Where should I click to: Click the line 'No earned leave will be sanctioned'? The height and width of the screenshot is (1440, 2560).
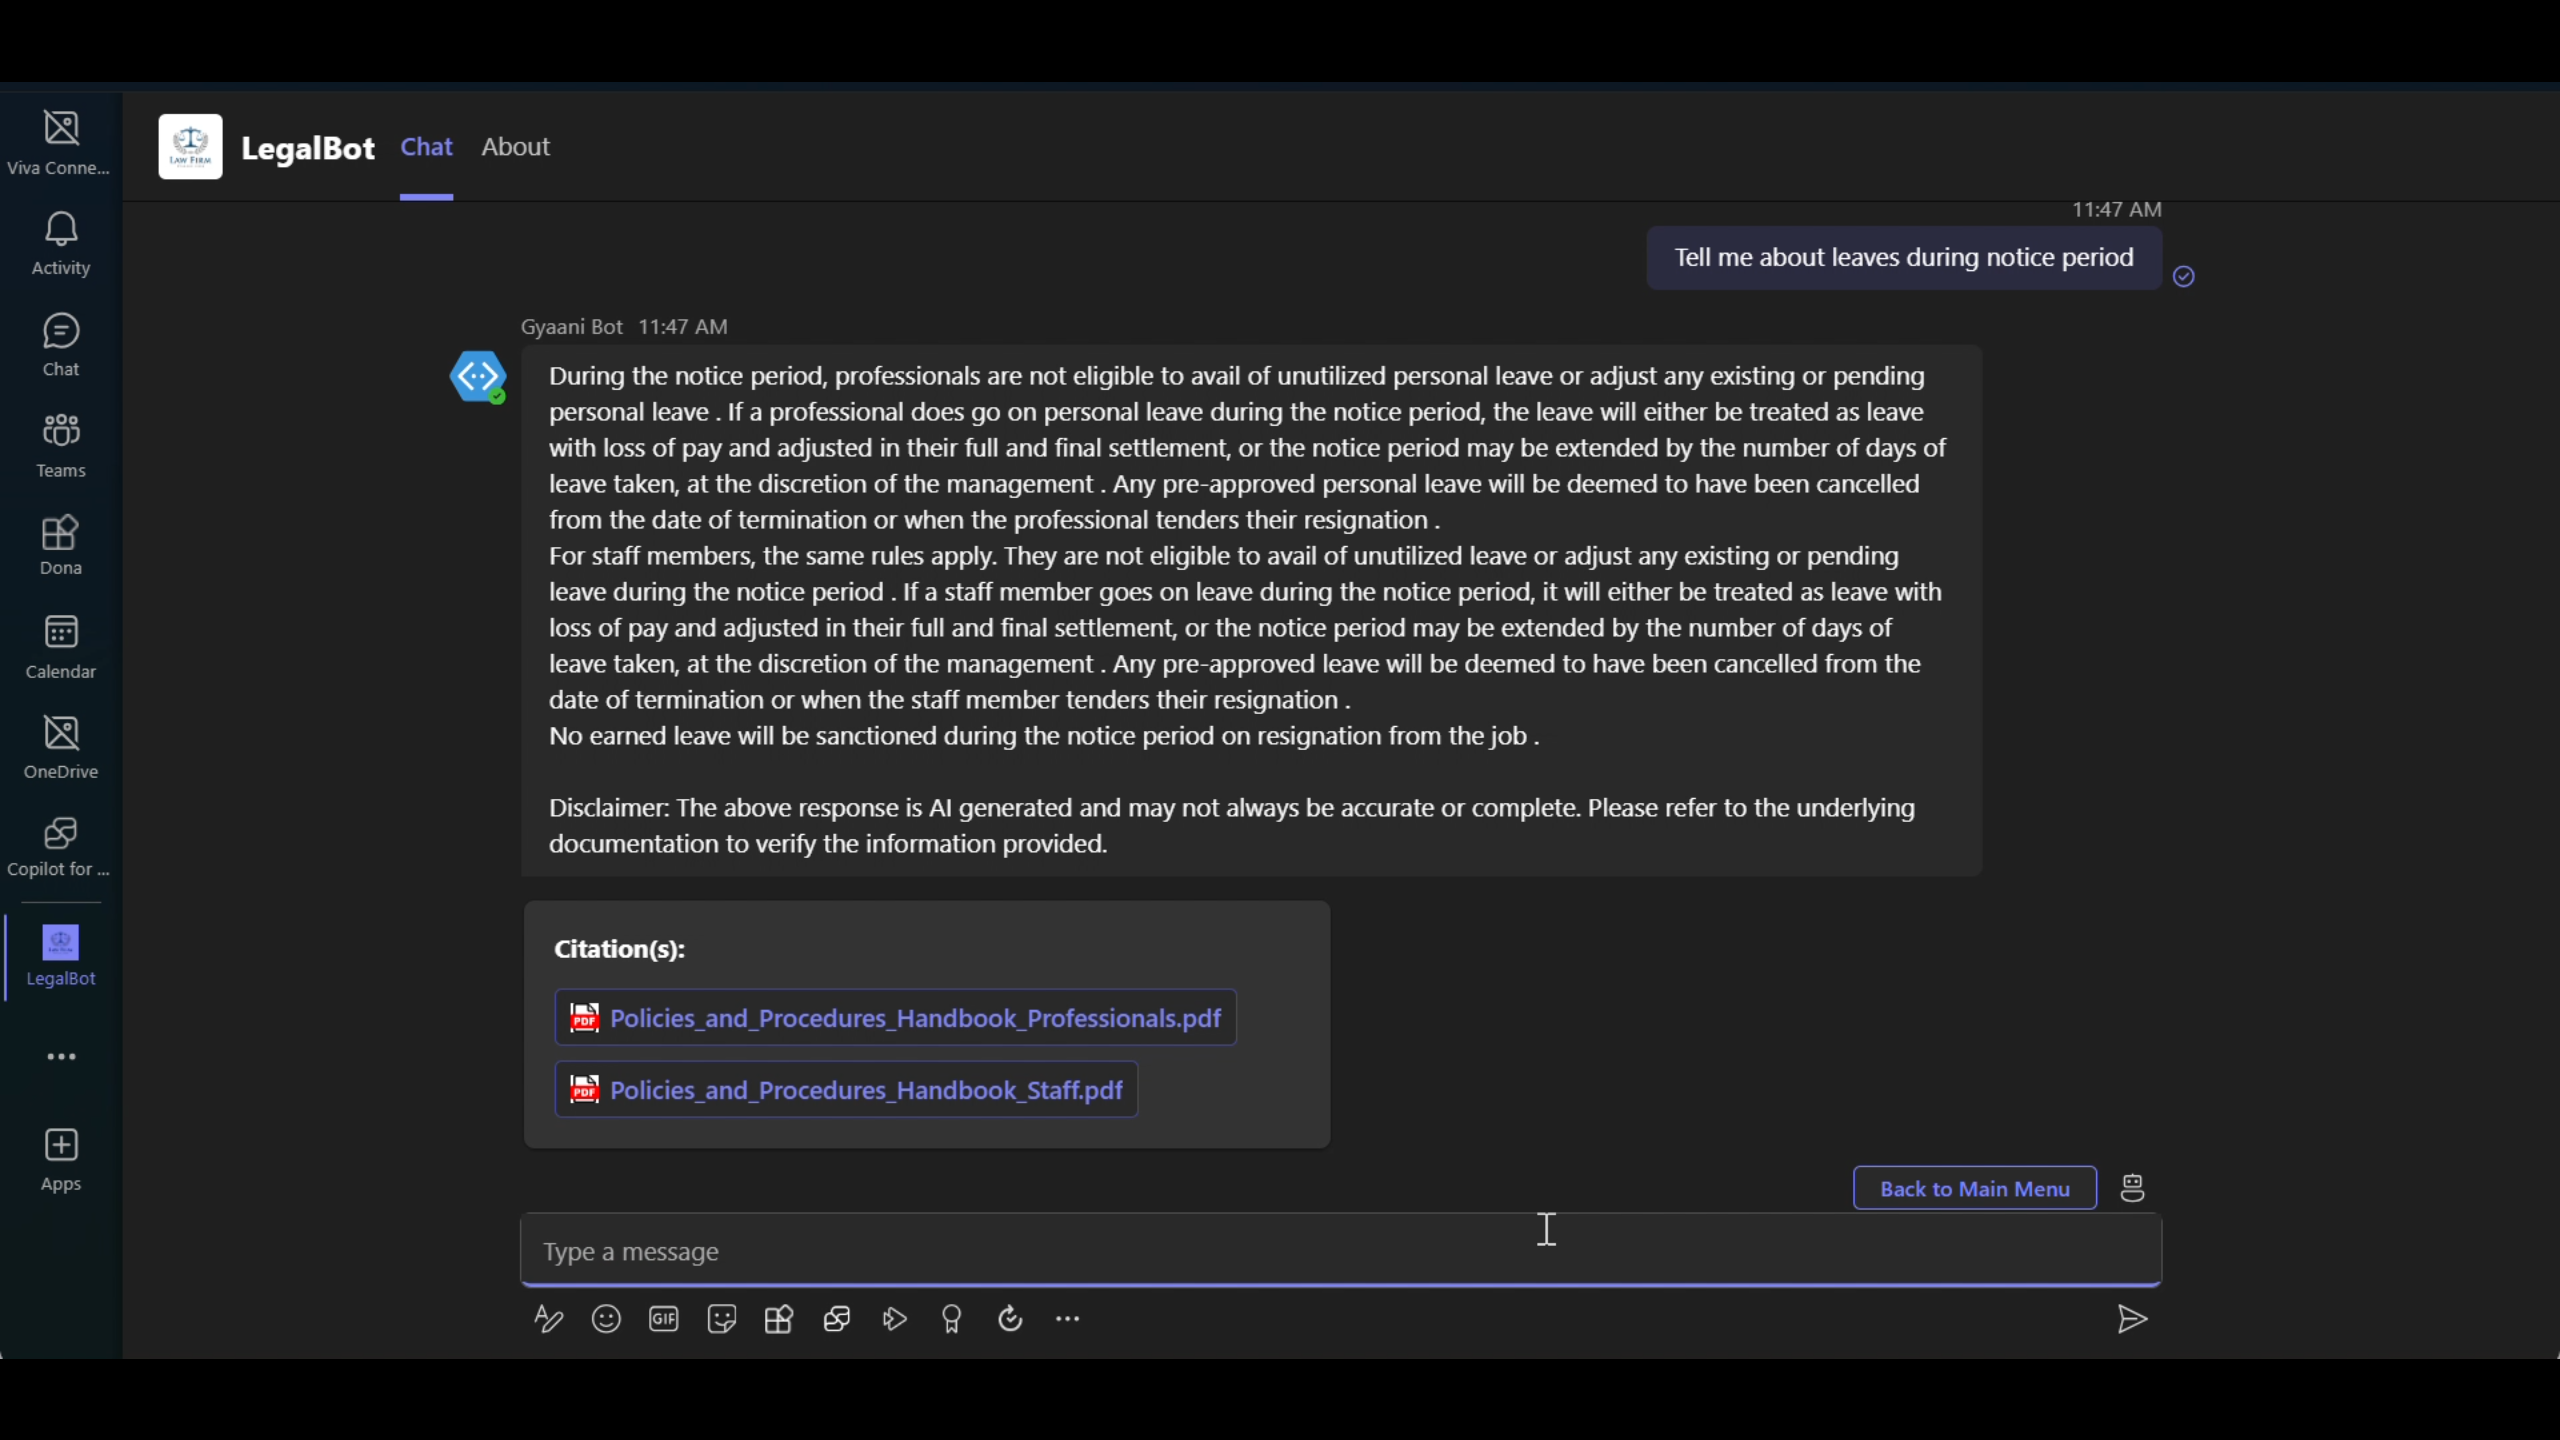(x=1044, y=736)
